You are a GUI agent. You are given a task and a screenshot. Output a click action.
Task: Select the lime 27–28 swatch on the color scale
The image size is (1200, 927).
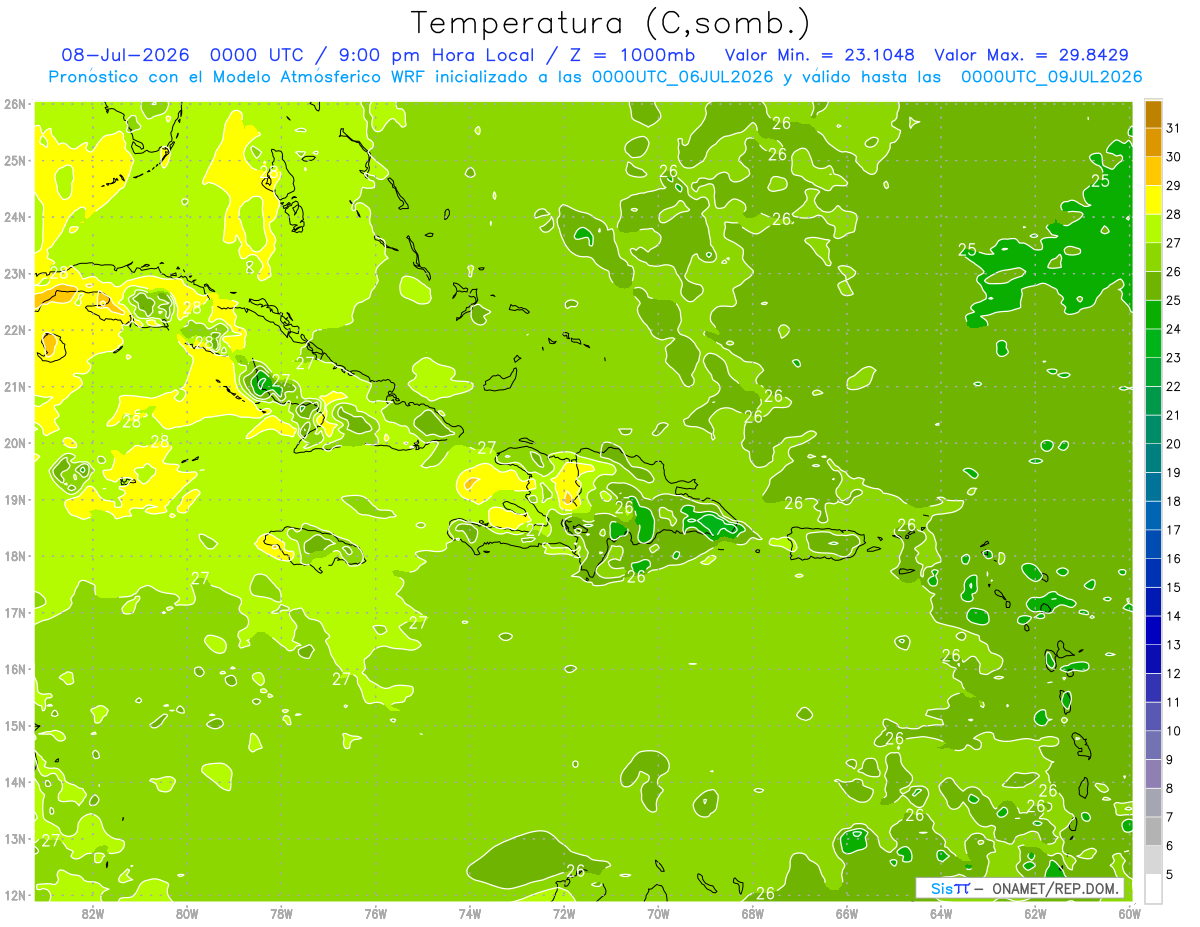(x=1153, y=229)
